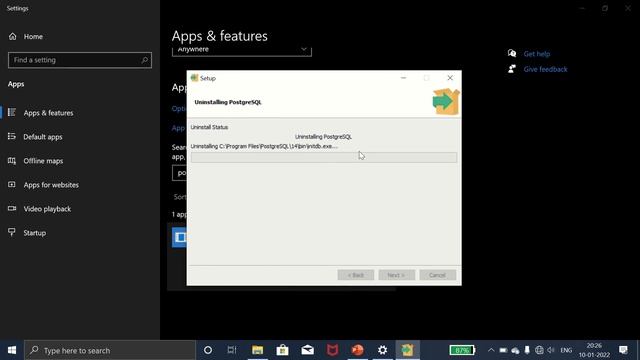Click the package box icon in Setup header
Viewport: 640px width, 360px height.
click(446, 101)
